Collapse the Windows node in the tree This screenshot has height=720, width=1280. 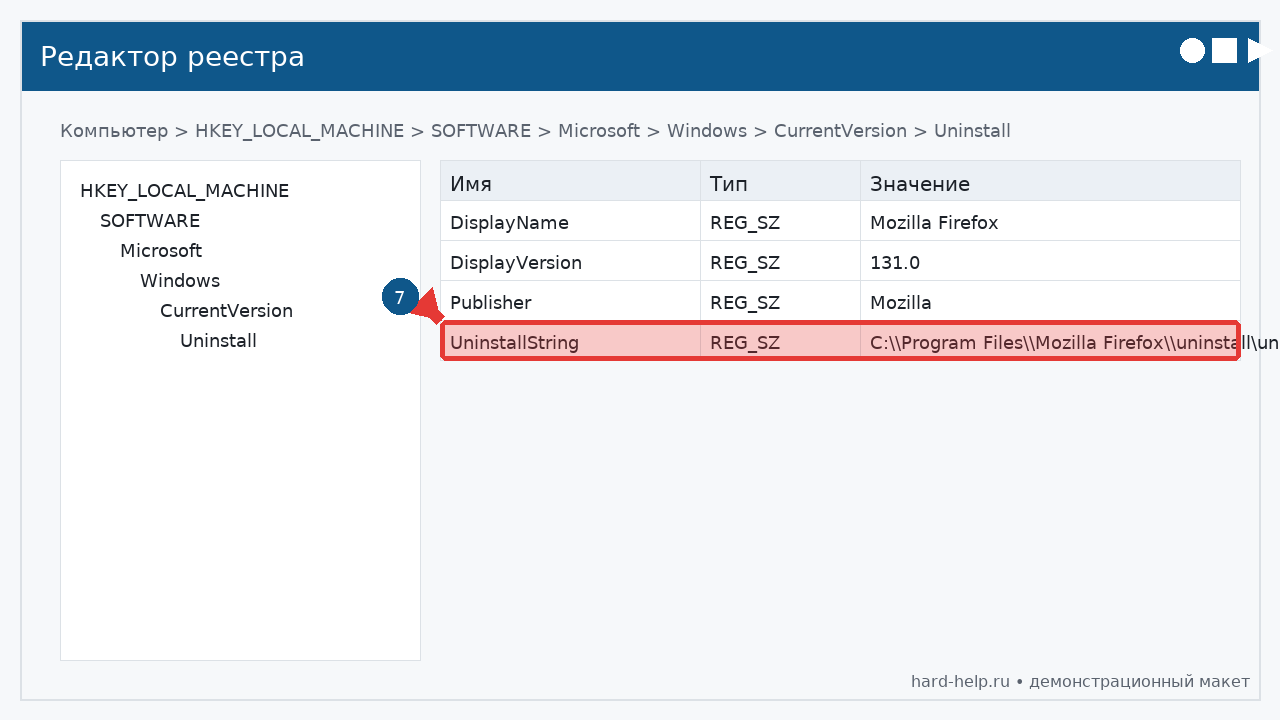point(180,280)
